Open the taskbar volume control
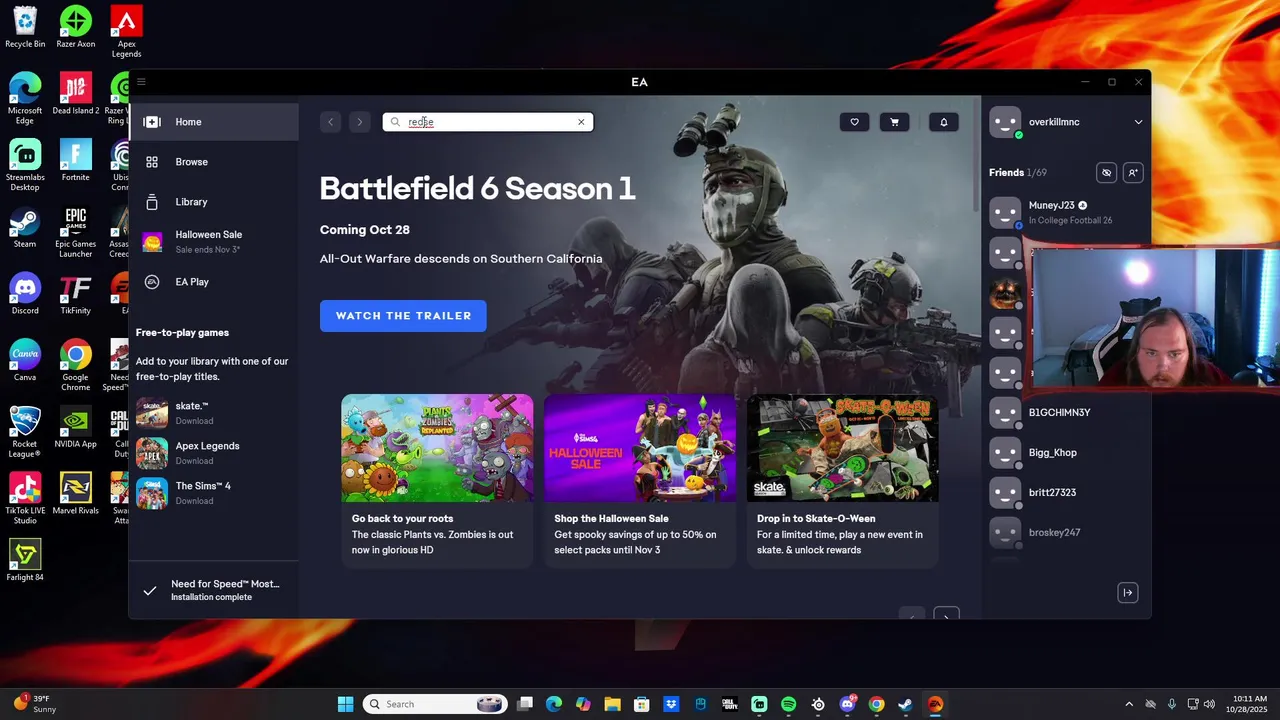Viewport: 1280px width, 720px height. tap(1209, 704)
